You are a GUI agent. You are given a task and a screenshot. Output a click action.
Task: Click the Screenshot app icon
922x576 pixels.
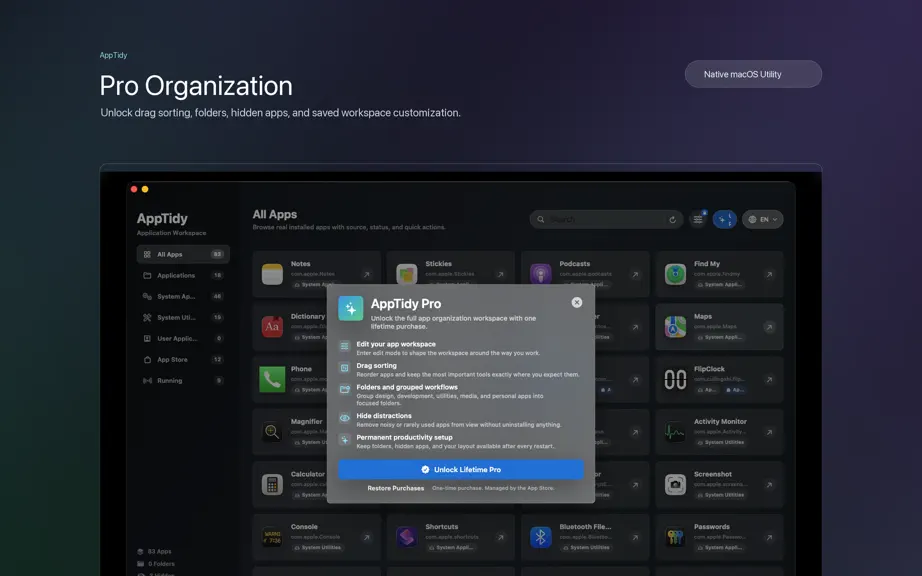click(675, 485)
